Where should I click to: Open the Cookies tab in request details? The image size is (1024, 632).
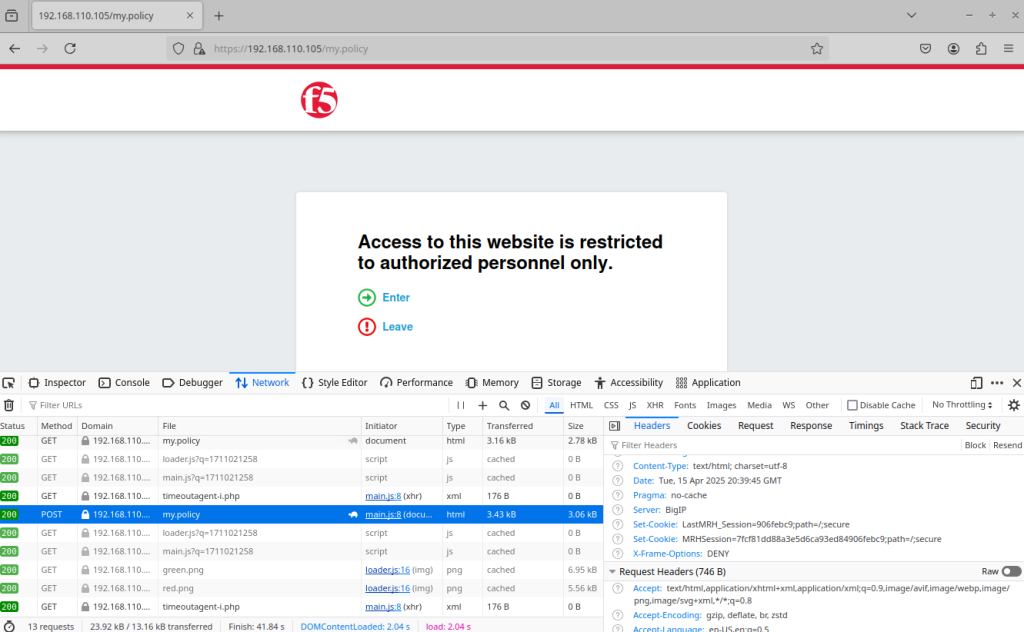pos(704,426)
